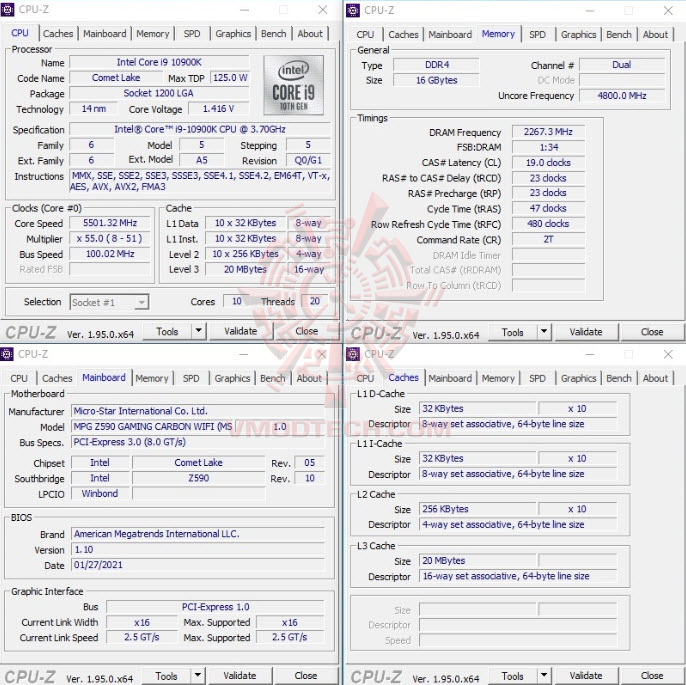Screen dimensions: 686x685
Task: Click DRAM Frequency value 2267.3 MHz
Action: click(548, 132)
